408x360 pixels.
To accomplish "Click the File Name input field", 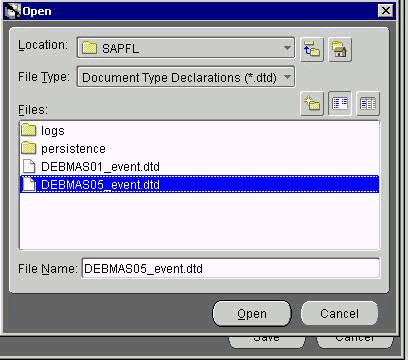I will pyautogui.click(x=230, y=268).
